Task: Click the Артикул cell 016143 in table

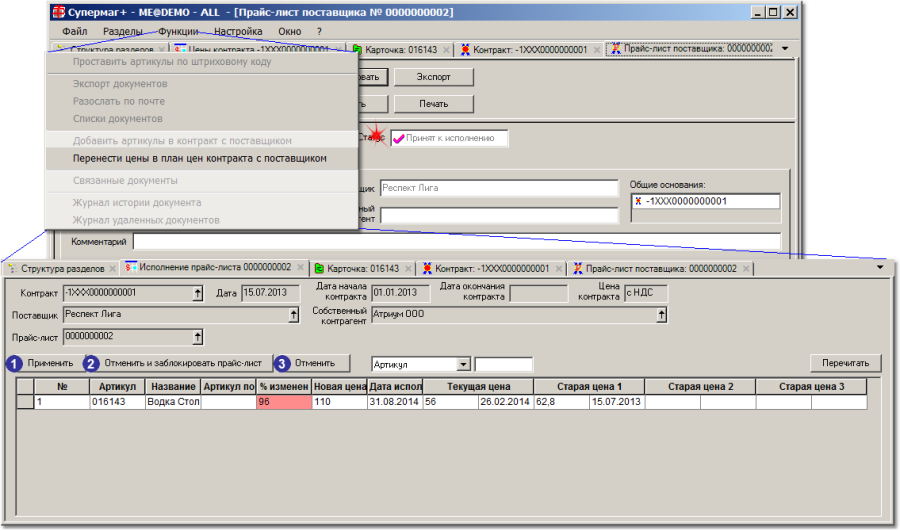Action: [117, 402]
